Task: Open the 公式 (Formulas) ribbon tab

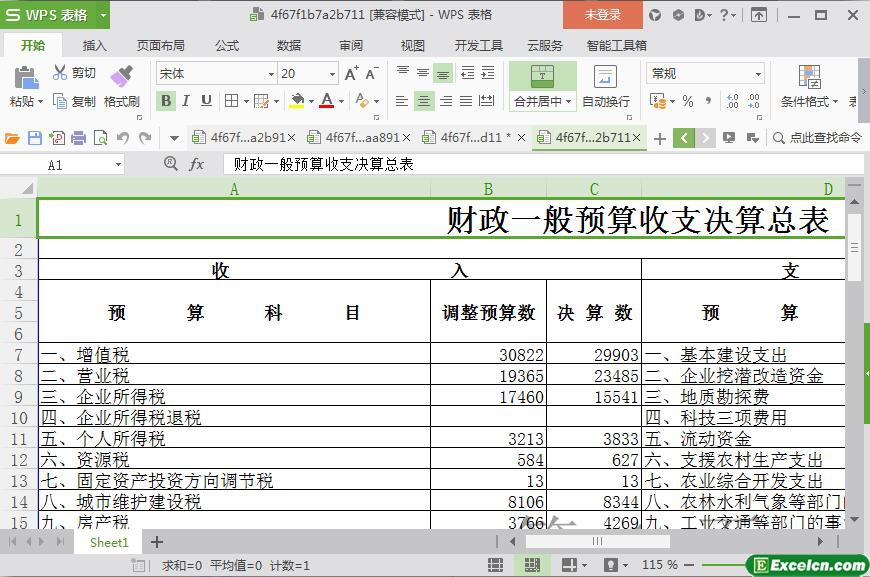Action: (227, 45)
